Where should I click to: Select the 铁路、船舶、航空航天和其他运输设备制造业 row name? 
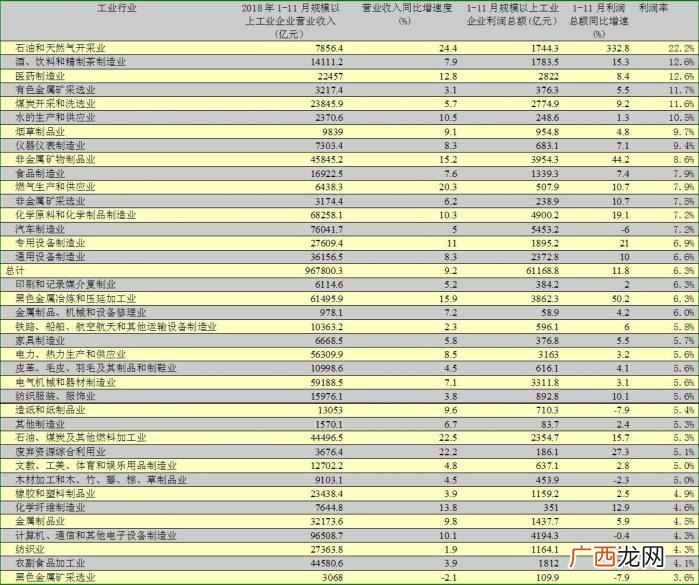(x=116, y=327)
